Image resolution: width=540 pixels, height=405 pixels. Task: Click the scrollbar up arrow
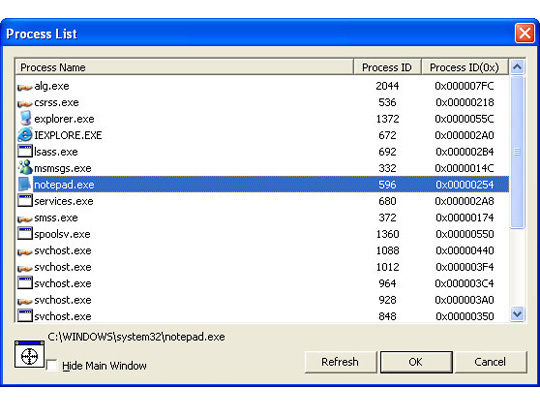tap(517, 67)
